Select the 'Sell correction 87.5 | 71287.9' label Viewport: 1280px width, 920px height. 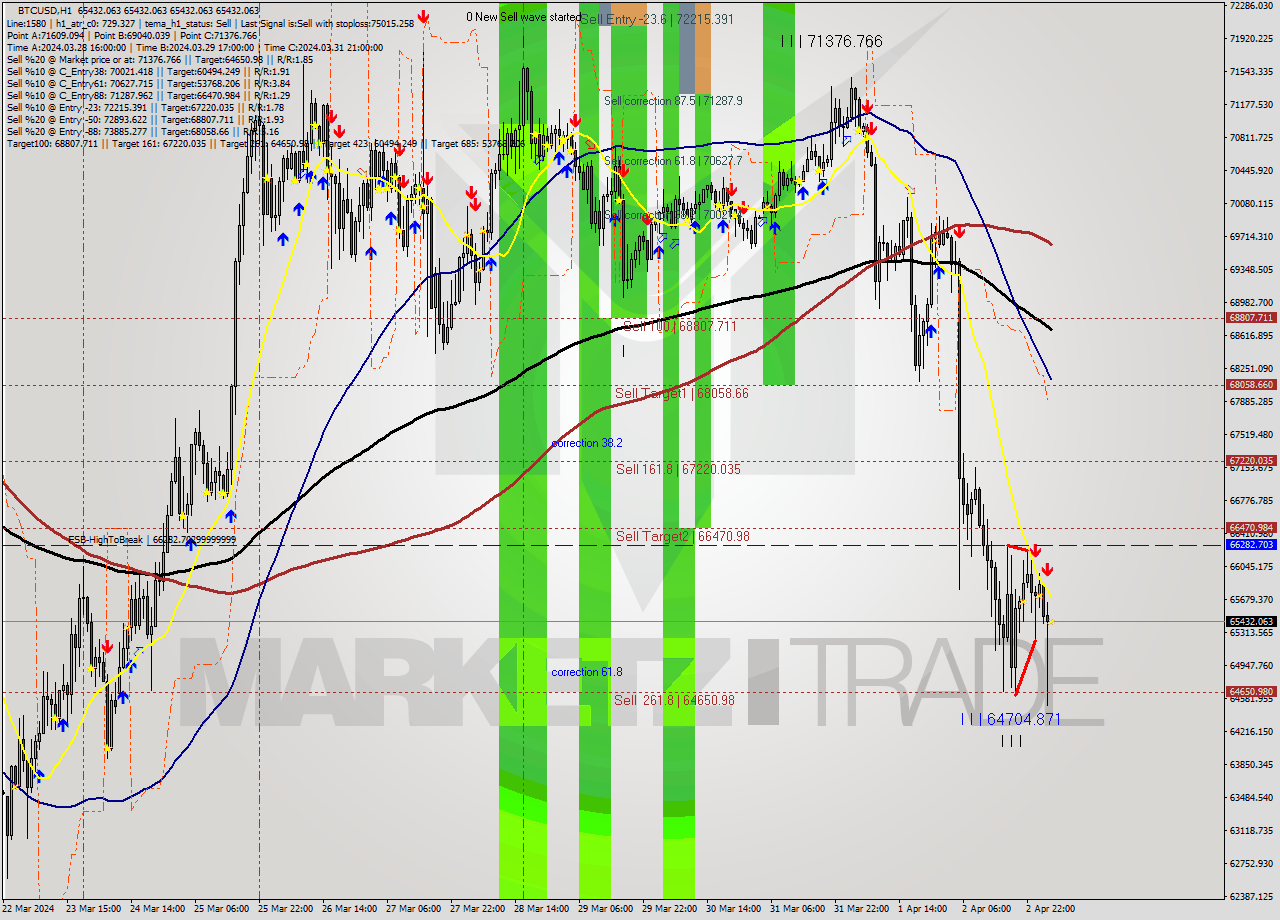pyautogui.click(x=673, y=101)
